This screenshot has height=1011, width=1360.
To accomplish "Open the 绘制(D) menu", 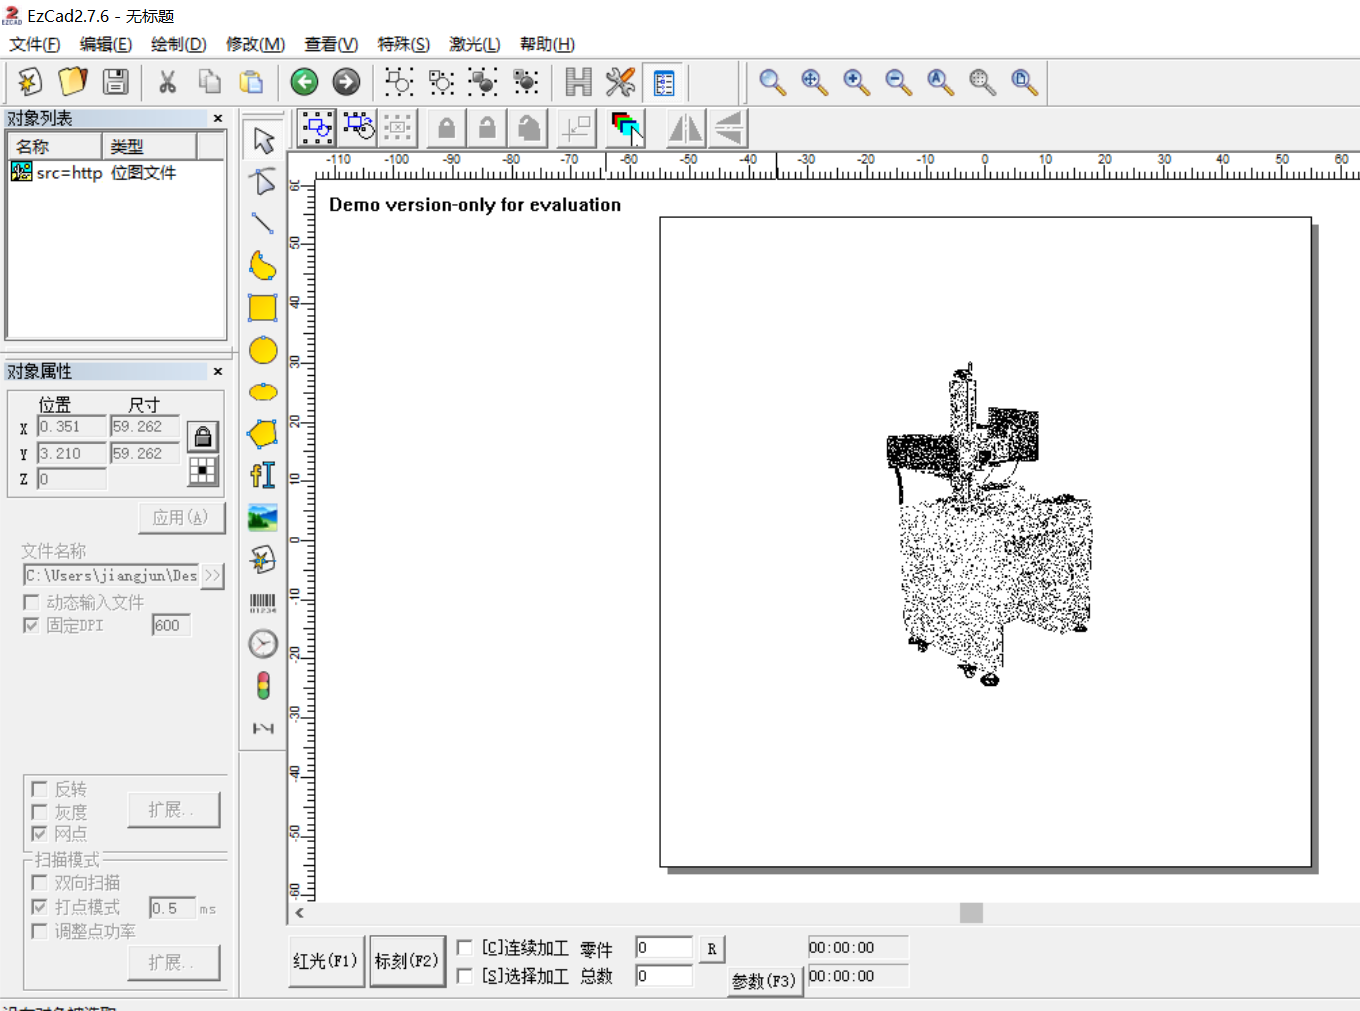I will tap(179, 44).
